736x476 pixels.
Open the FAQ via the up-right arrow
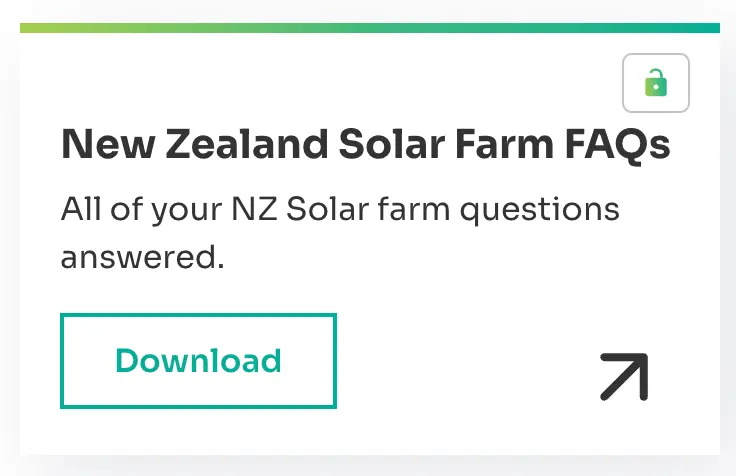pyautogui.click(x=624, y=377)
